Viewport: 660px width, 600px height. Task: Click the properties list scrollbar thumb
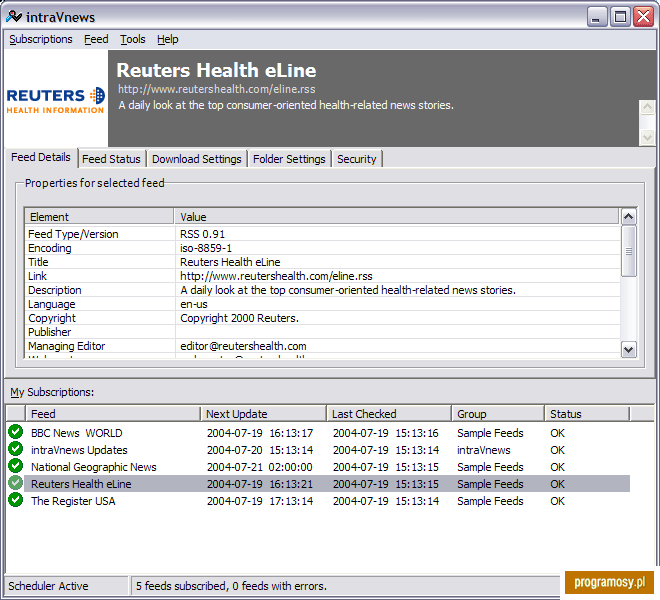coord(628,251)
